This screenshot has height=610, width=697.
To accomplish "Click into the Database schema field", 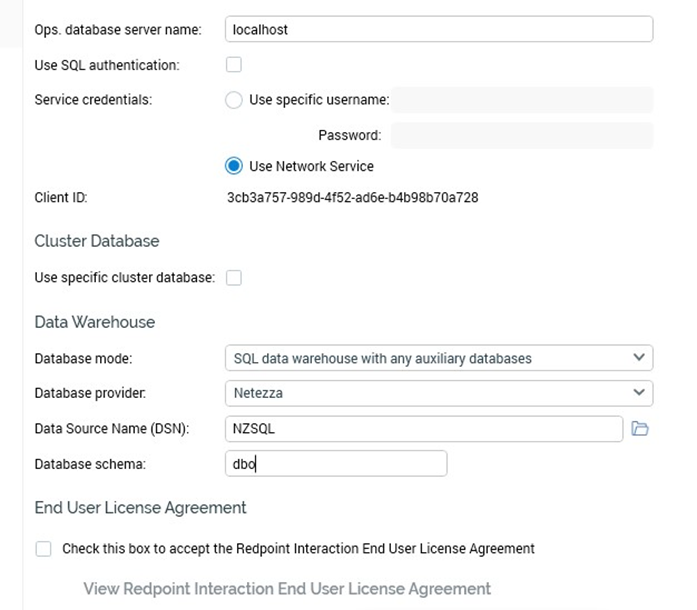I will 335,464.
